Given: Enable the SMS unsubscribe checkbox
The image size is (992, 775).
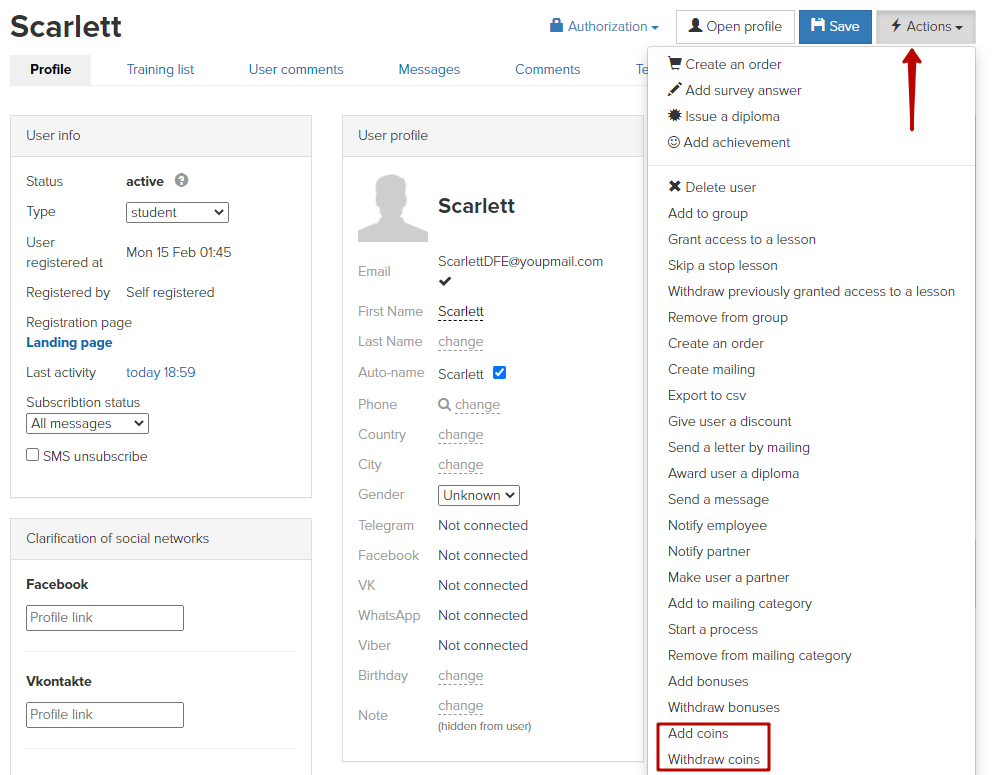Looking at the screenshot, I should (x=32, y=454).
